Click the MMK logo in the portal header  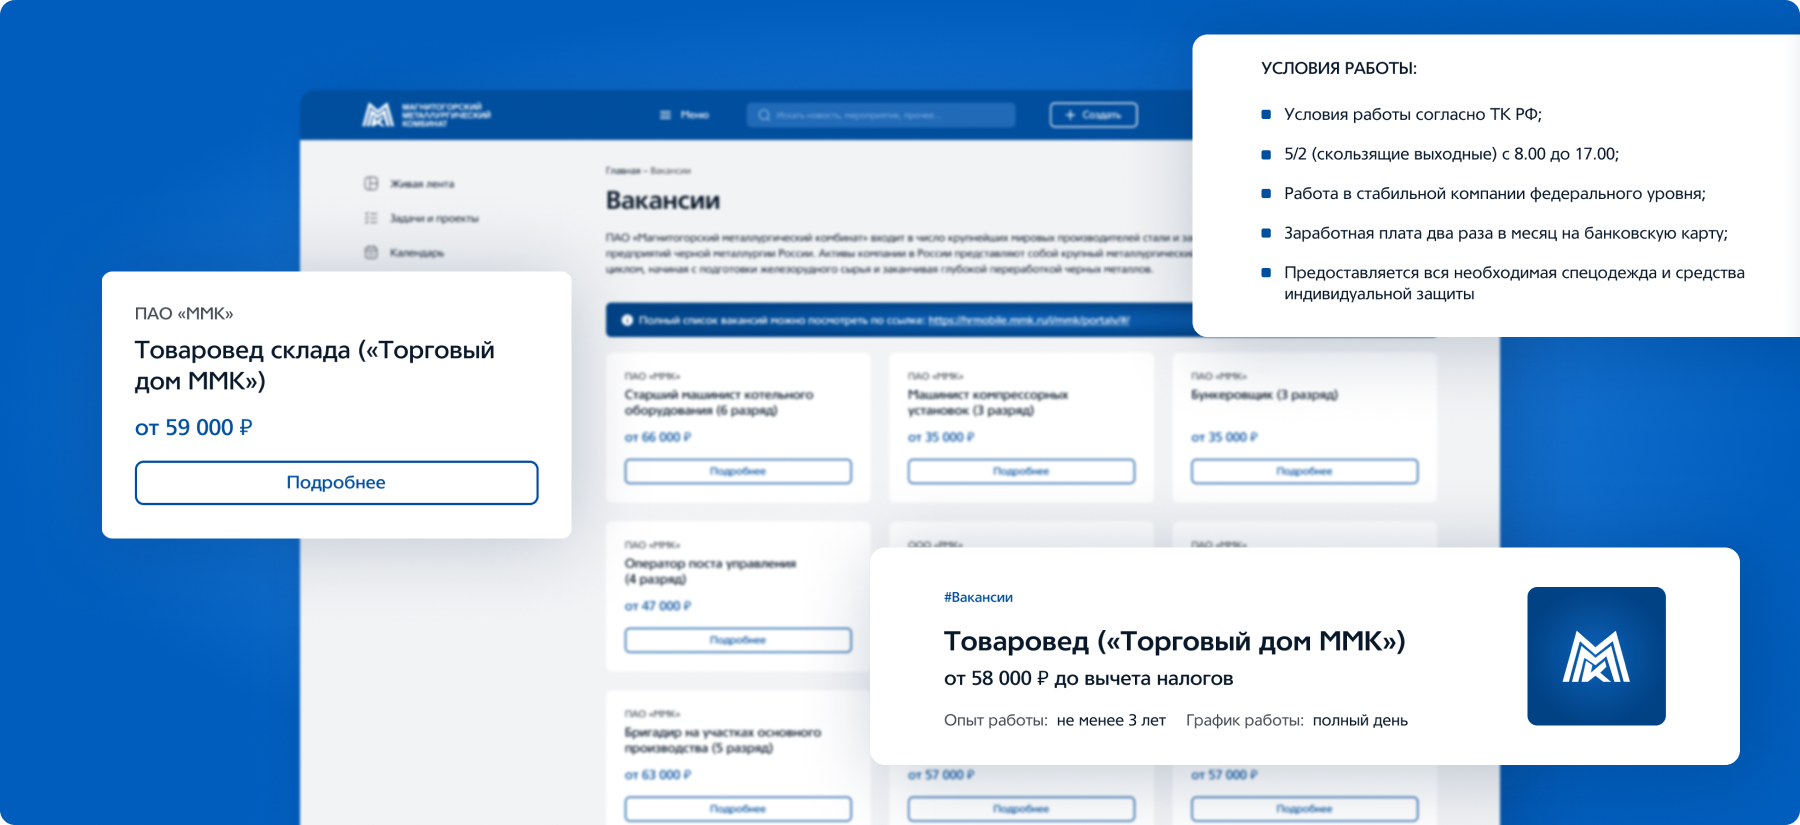pos(427,115)
